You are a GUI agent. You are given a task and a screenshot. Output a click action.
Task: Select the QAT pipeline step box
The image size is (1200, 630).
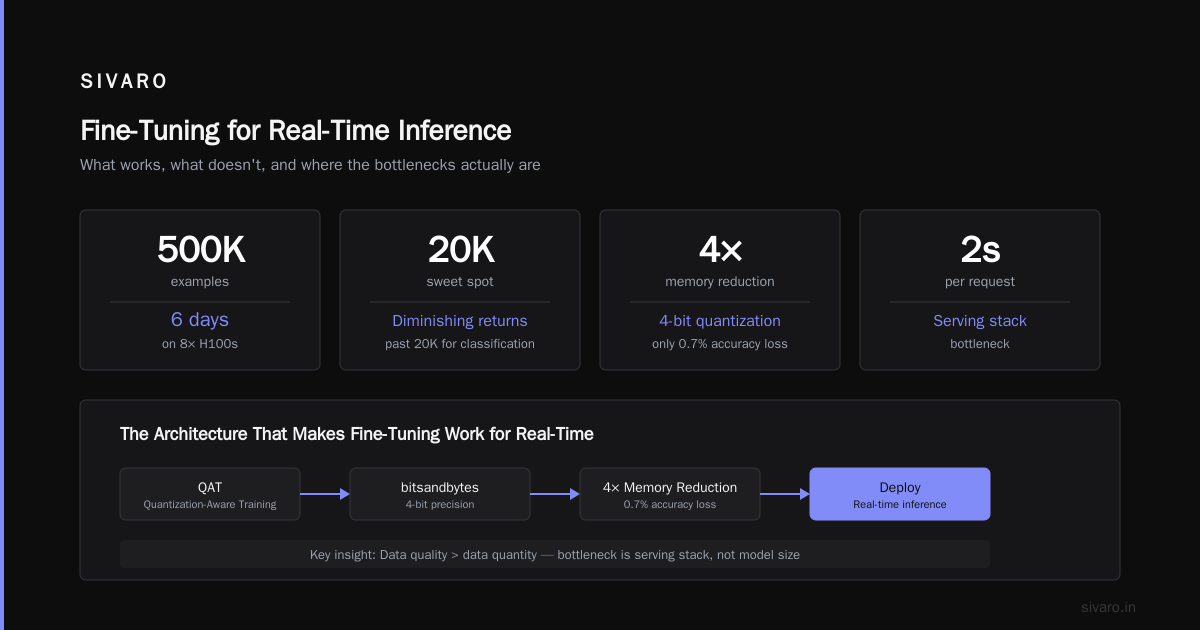pyautogui.click(x=210, y=494)
